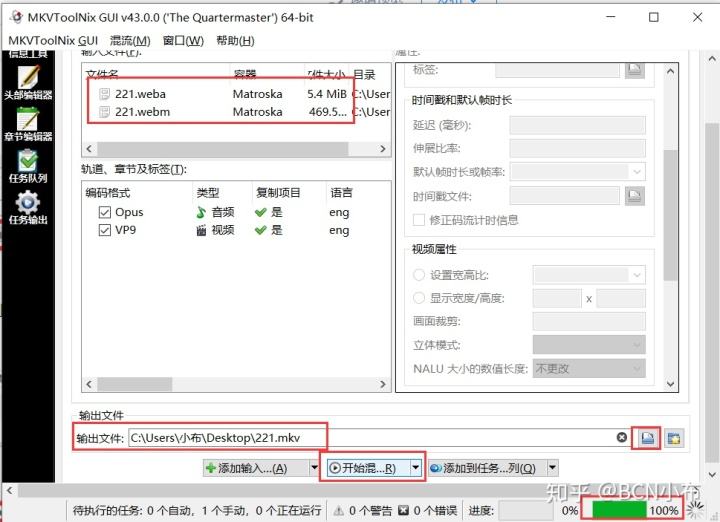Click the 221.webm file icon

(105, 112)
